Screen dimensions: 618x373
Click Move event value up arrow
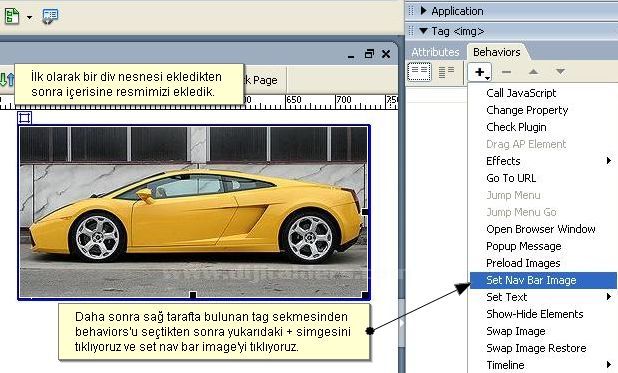click(x=533, y=72)
